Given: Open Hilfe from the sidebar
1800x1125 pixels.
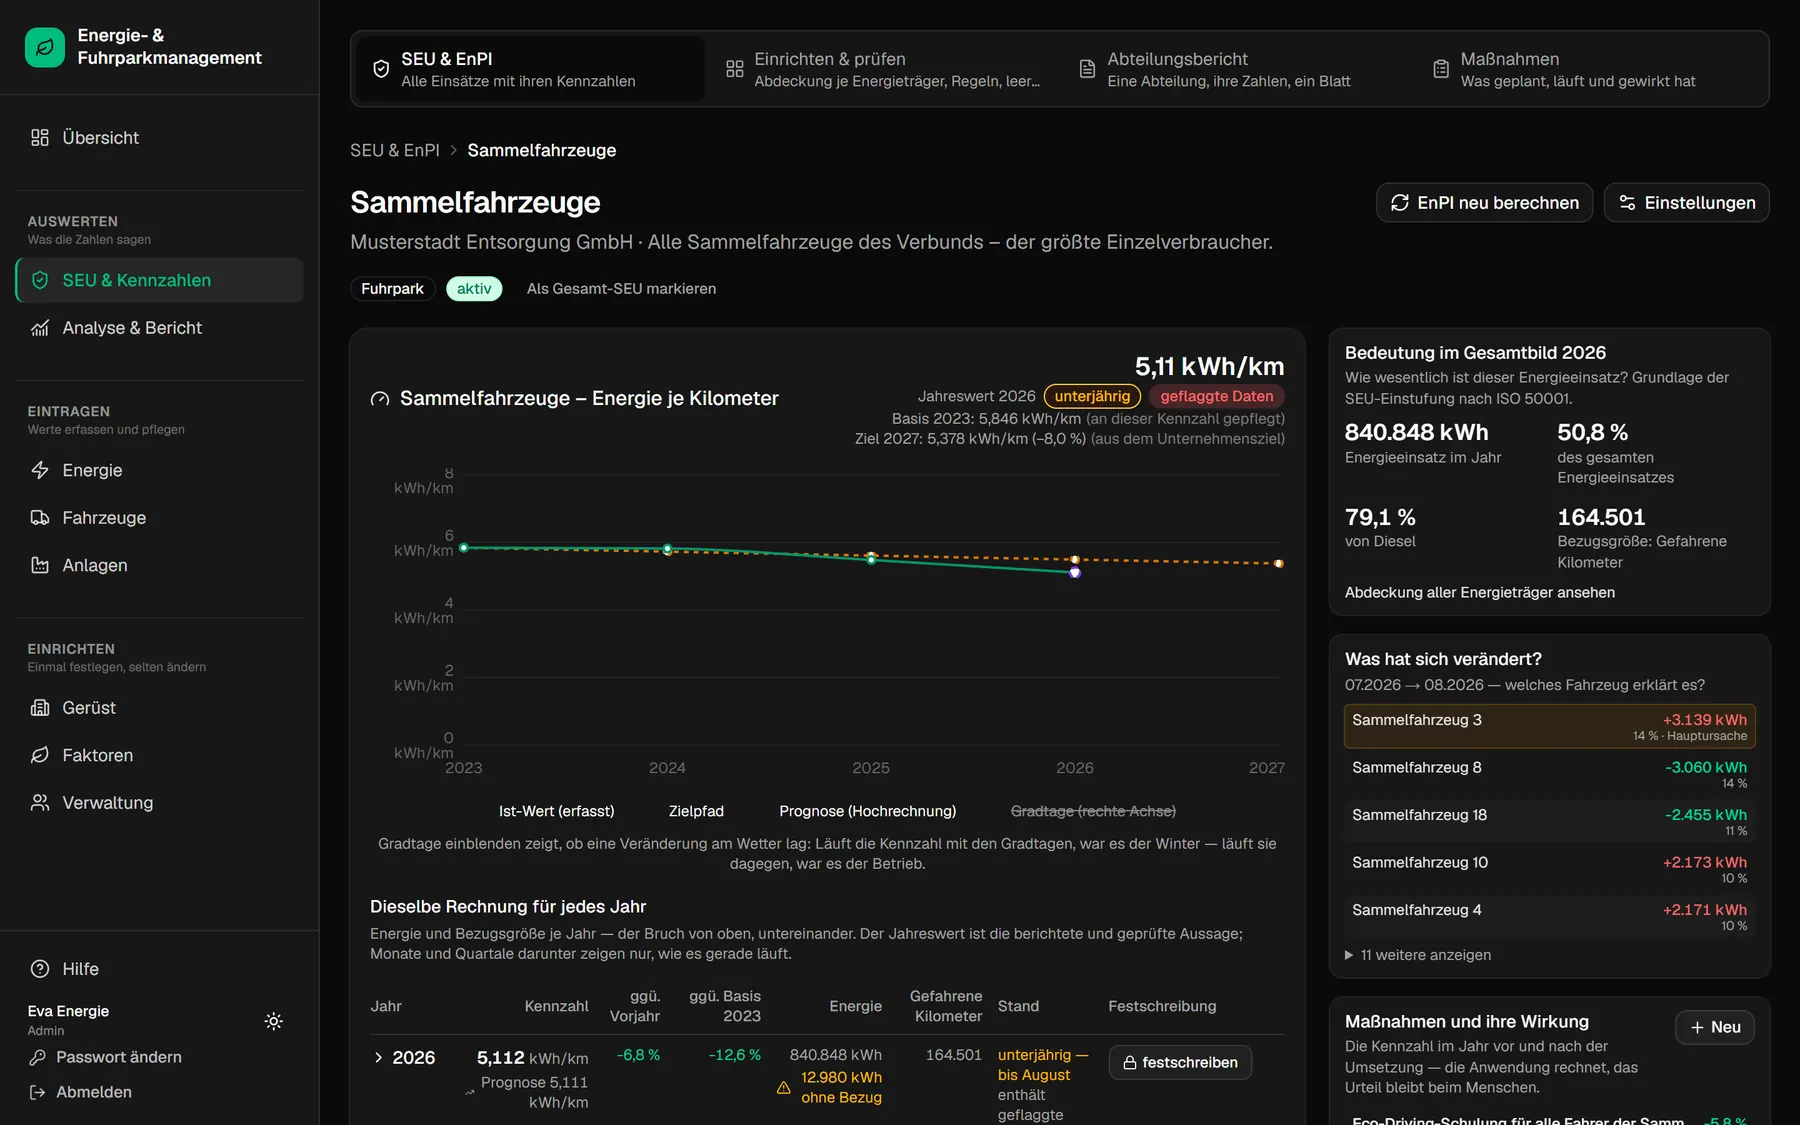Looking at the screenshot, I should [x=160, y=969].
